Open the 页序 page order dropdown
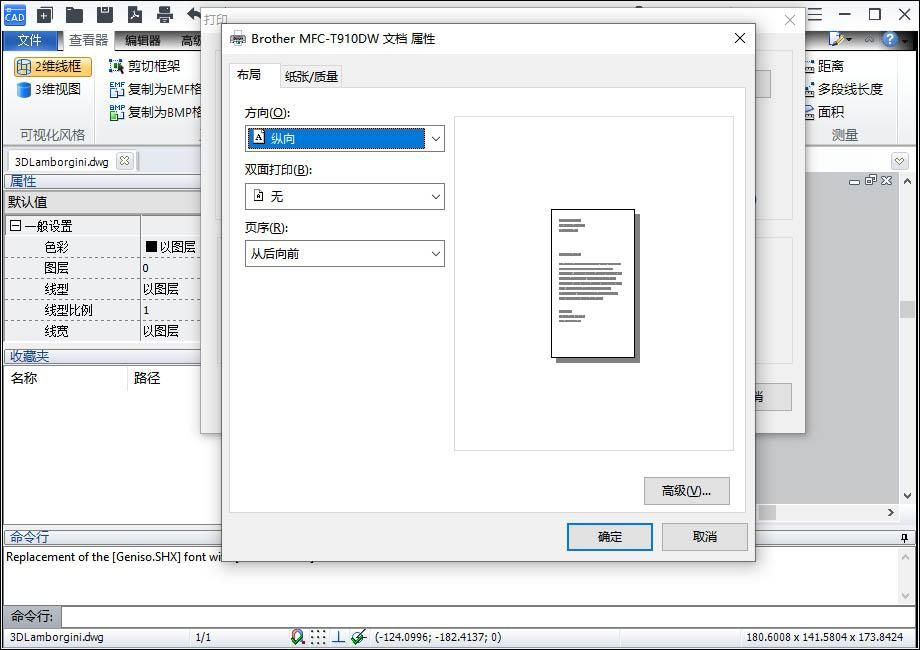Image resolution: width=920 pixels, height=650 pixels. click(344, 253)
